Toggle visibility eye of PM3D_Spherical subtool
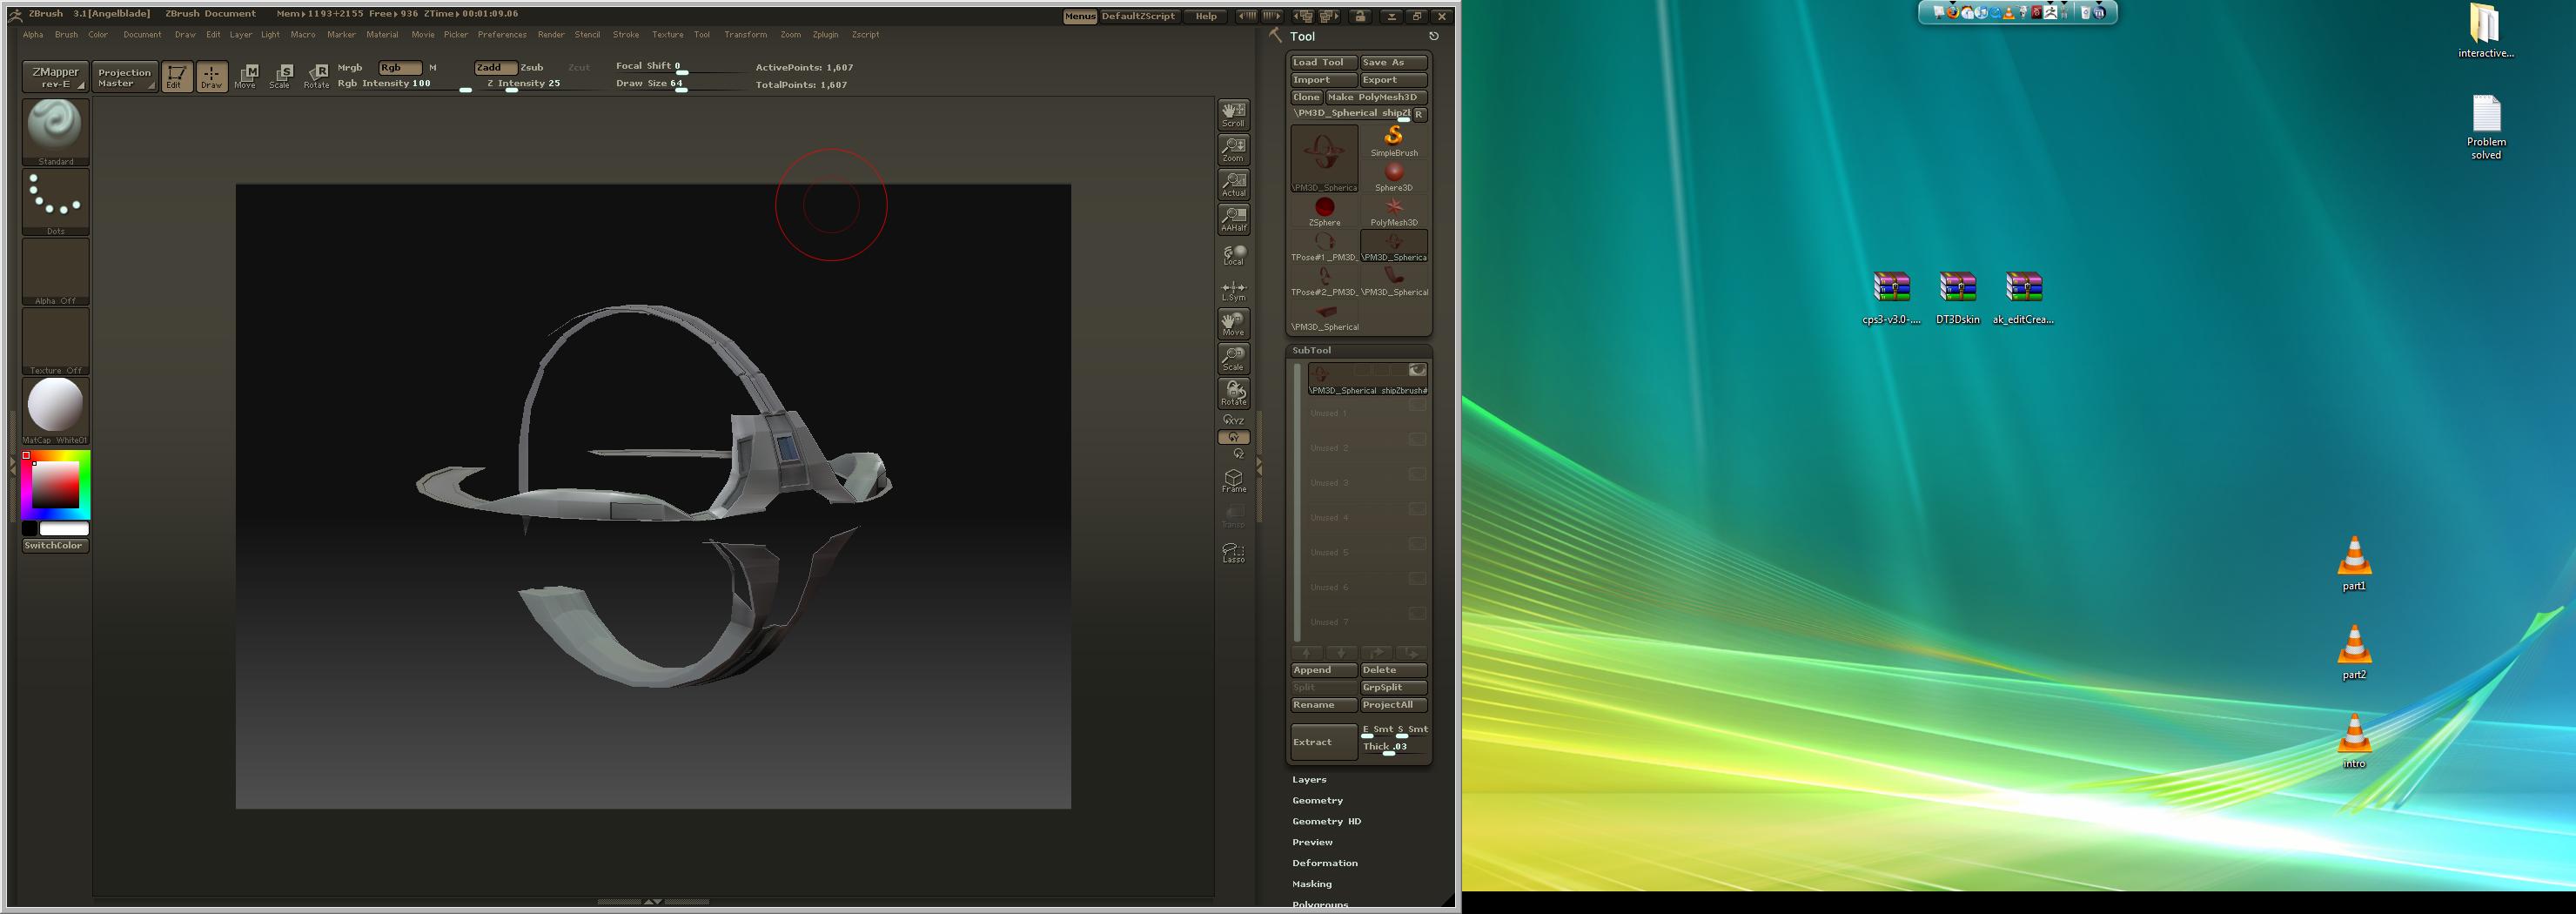This screenshot has height=914, width=2576. [x=1417, y=370]
